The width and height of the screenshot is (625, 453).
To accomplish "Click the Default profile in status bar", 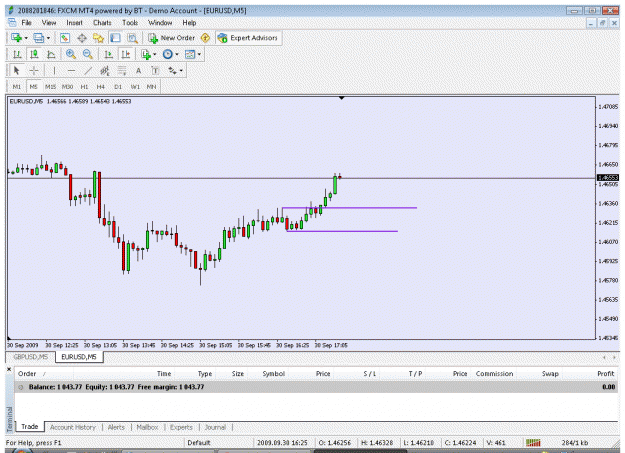I will [x=199, y=443].
